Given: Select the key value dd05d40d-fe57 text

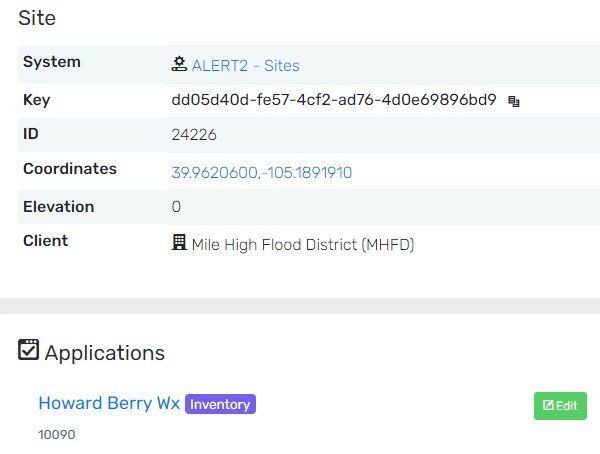Looking at the screenshot, I should pyautogui.click(x=334, y=100).
